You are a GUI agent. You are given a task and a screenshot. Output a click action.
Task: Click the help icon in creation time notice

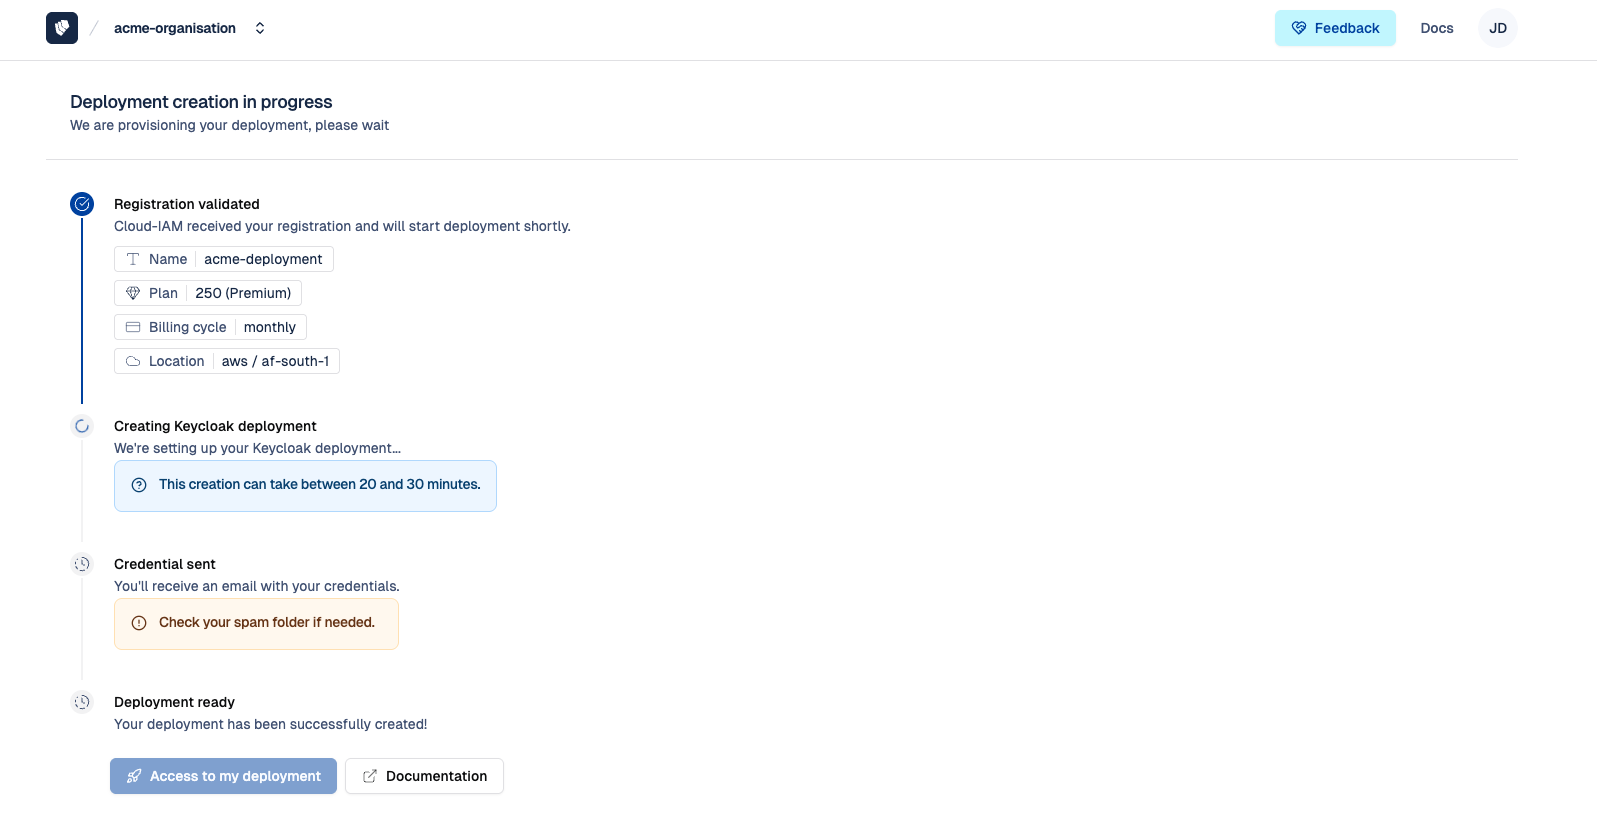click(x=139, y=485)
